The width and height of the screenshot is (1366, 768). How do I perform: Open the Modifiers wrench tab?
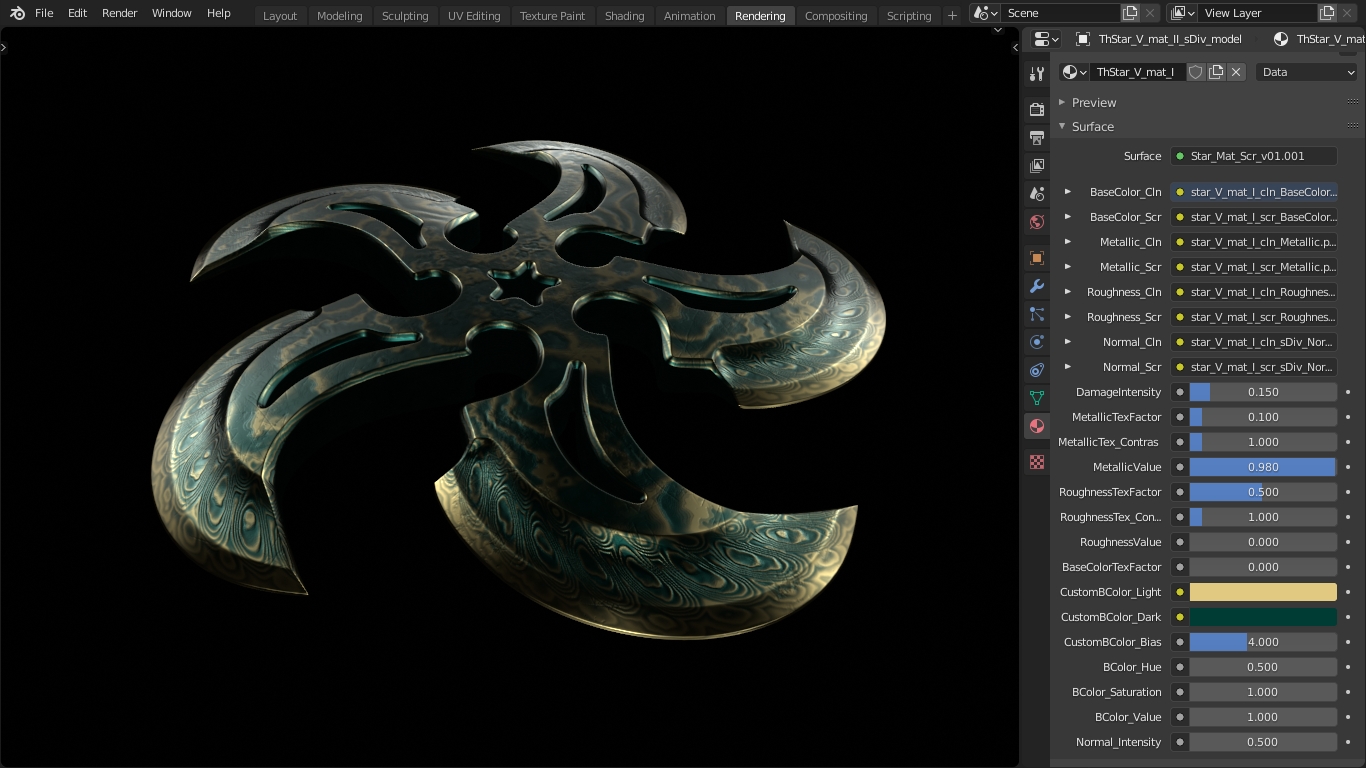(x=1037, y=286)
